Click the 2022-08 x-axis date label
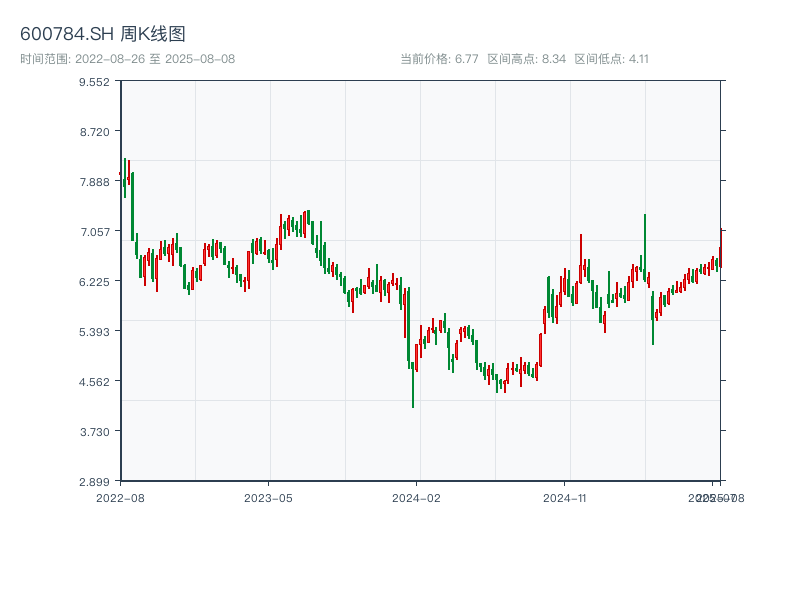 (120, 497)
